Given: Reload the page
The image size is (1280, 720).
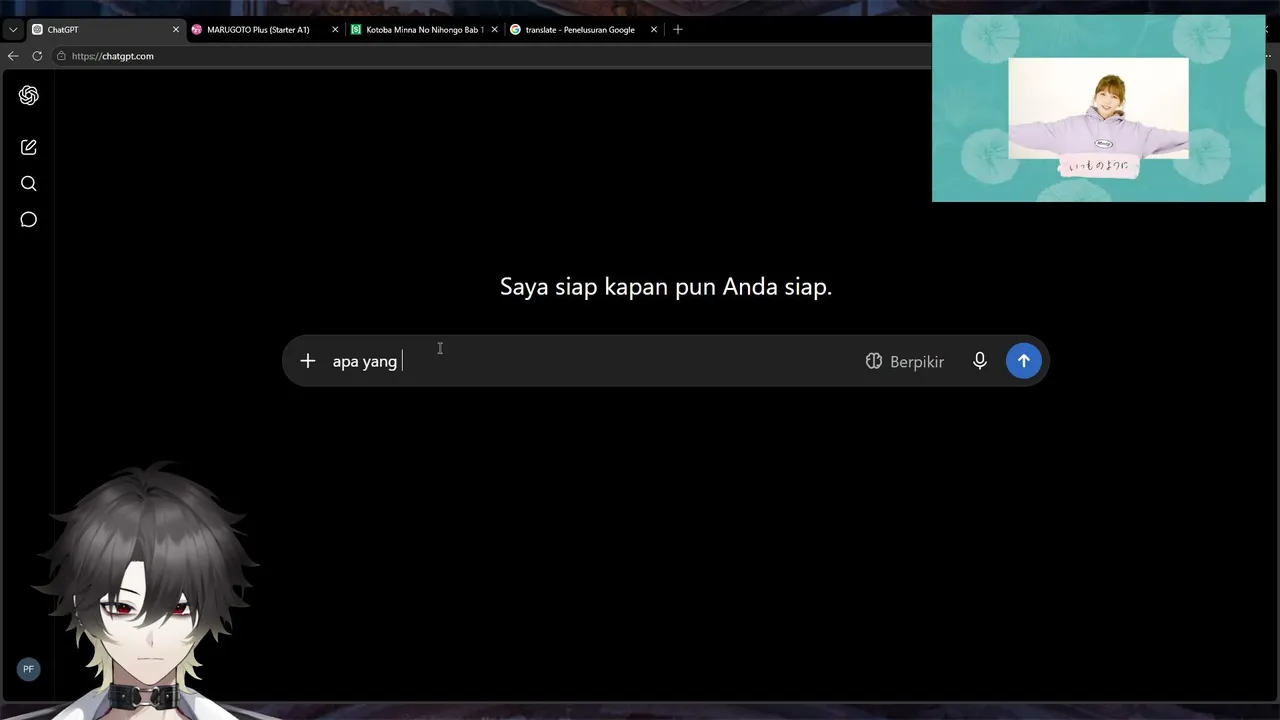Looking at the screenshot, I should click(37, 56).
